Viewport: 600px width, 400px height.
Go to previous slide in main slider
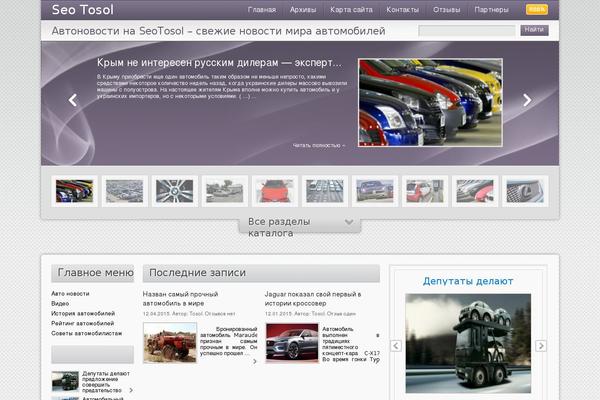tap(73, 100)
